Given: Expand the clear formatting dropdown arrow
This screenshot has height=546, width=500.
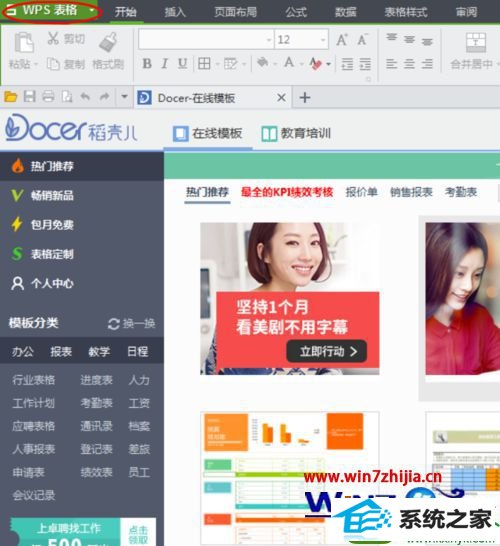Looking at the screenshot, I should pos(328,64).
